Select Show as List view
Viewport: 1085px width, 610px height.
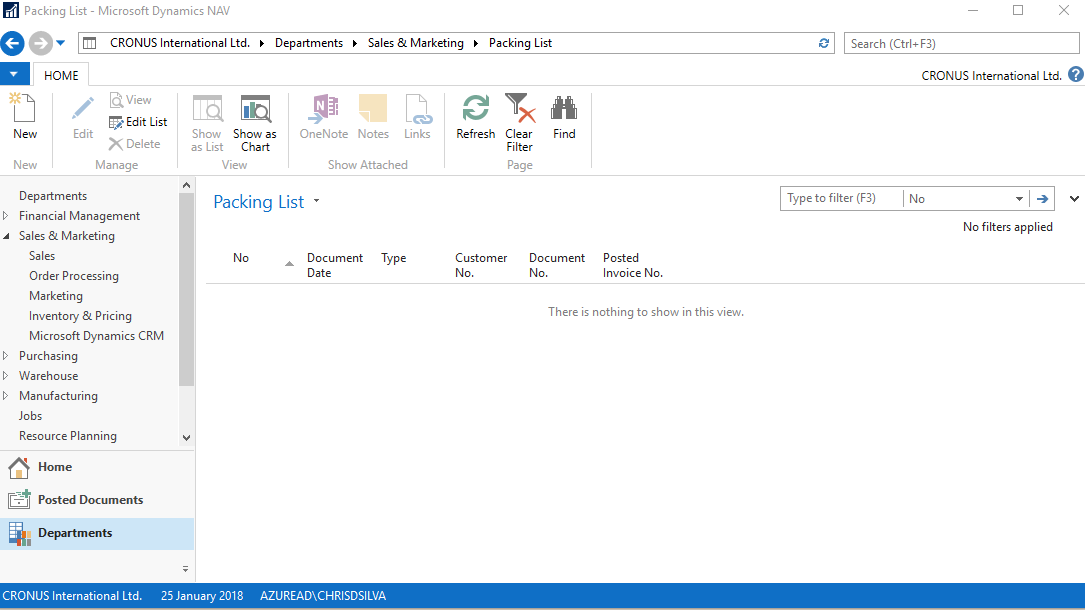point(207,124)
